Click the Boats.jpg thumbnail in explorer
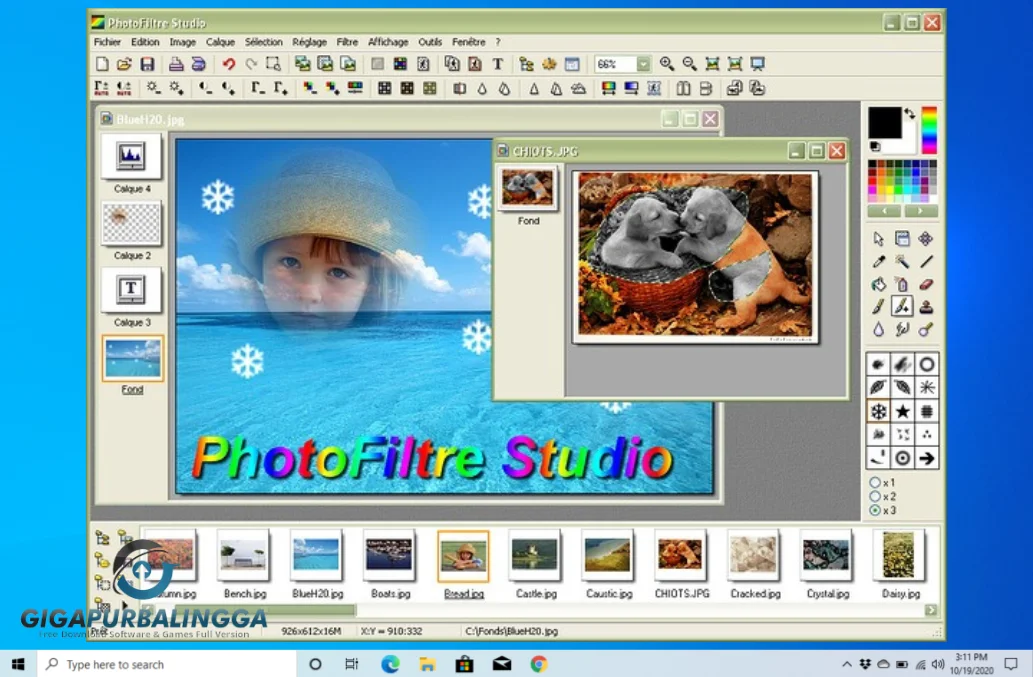Image resolution: width=1033 pixels, height=677 pixels. [389, 556]
